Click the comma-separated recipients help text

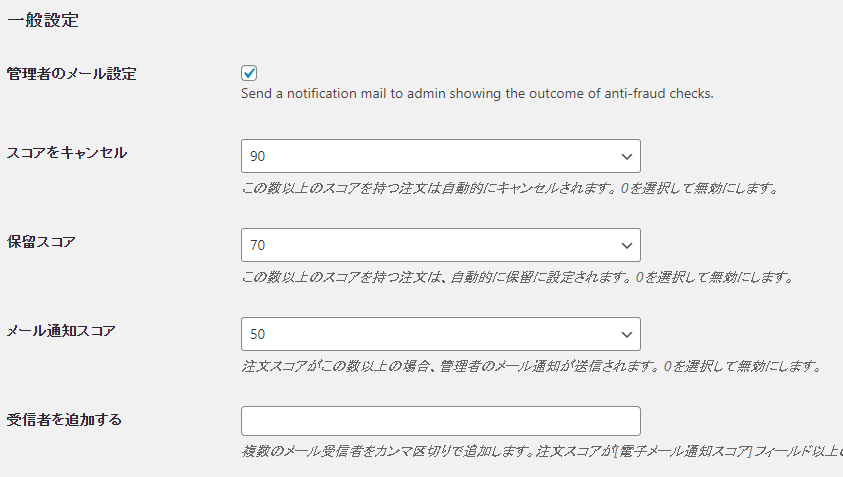click(542, 451)
